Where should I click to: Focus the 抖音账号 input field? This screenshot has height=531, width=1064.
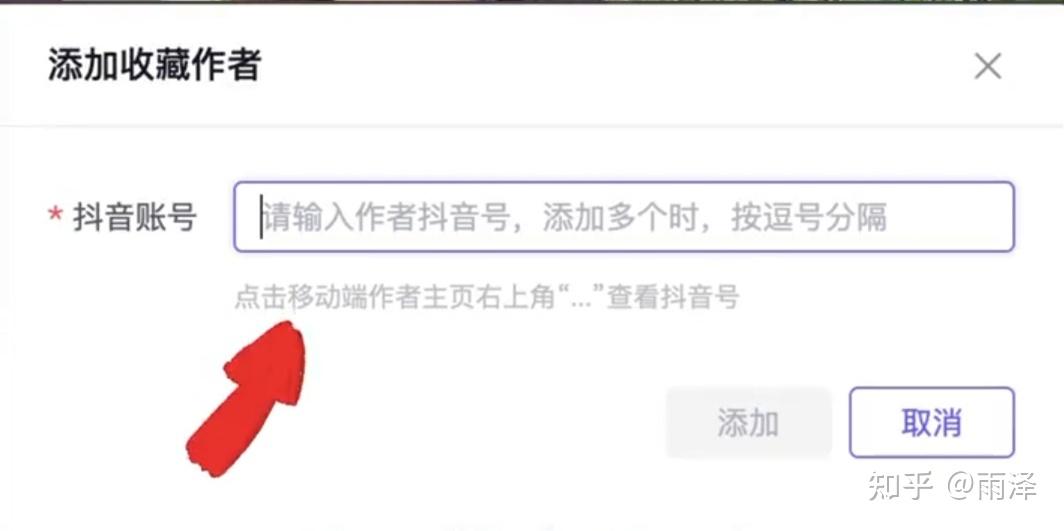point(624,217)
